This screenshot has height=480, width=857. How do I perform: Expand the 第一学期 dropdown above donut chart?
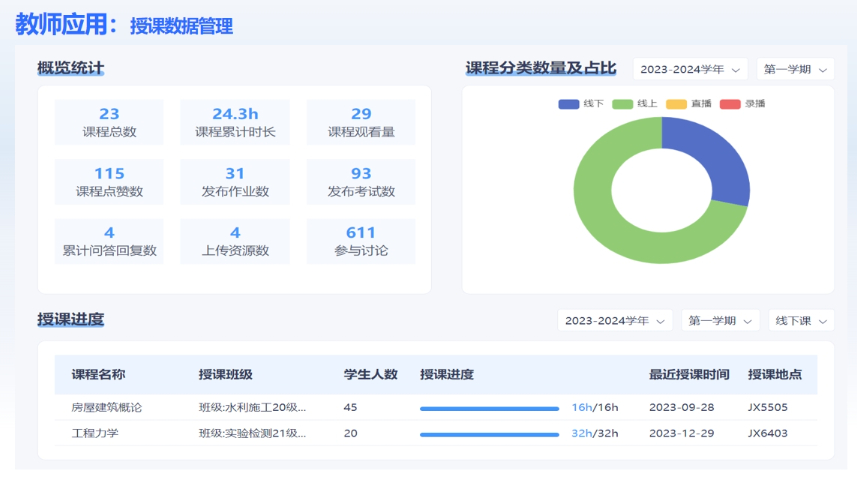pyautogui.click(x=795, y=69)
